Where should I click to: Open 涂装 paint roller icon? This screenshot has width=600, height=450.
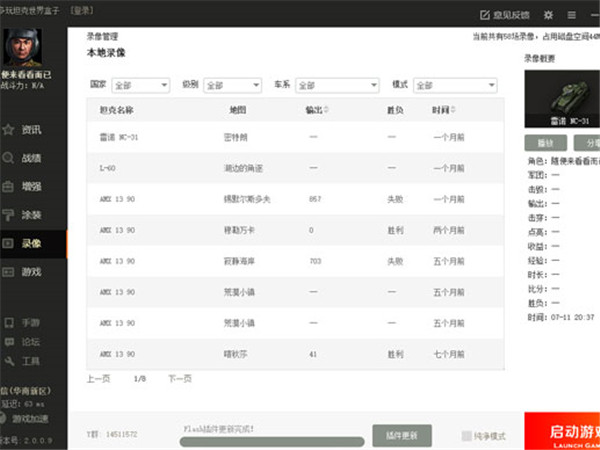coord(9,214)
